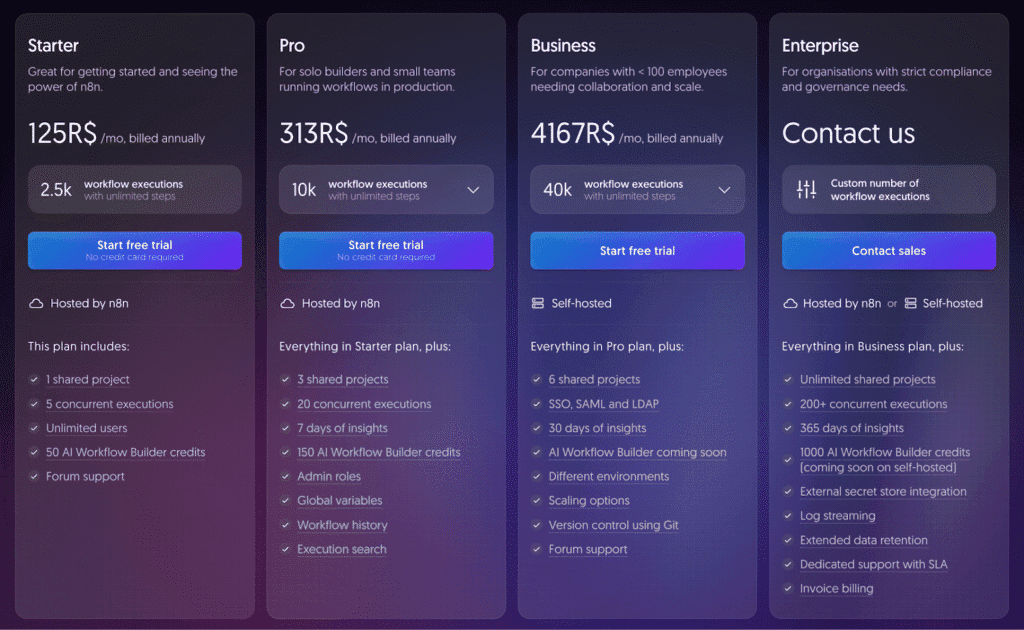Open the Version control using Git link
Image resolution: width=1024 pixels, height=630 pixels.
613,525
